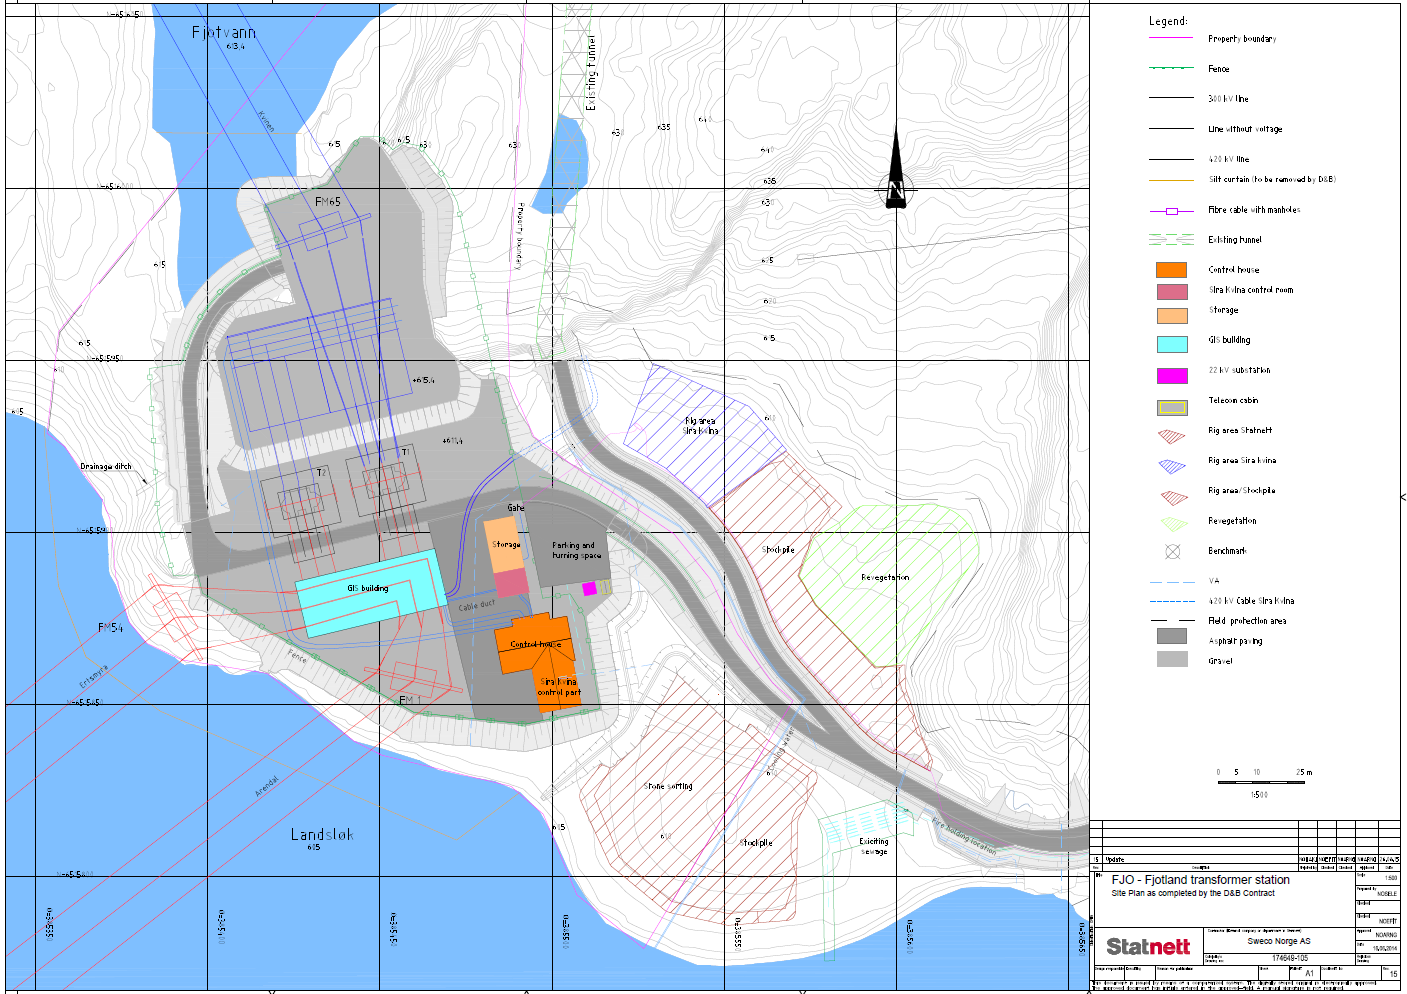Screen dimensions: 1407x994
Task: Click the pink Sira Kvina control room swatch
Action: pos(1172,292)
